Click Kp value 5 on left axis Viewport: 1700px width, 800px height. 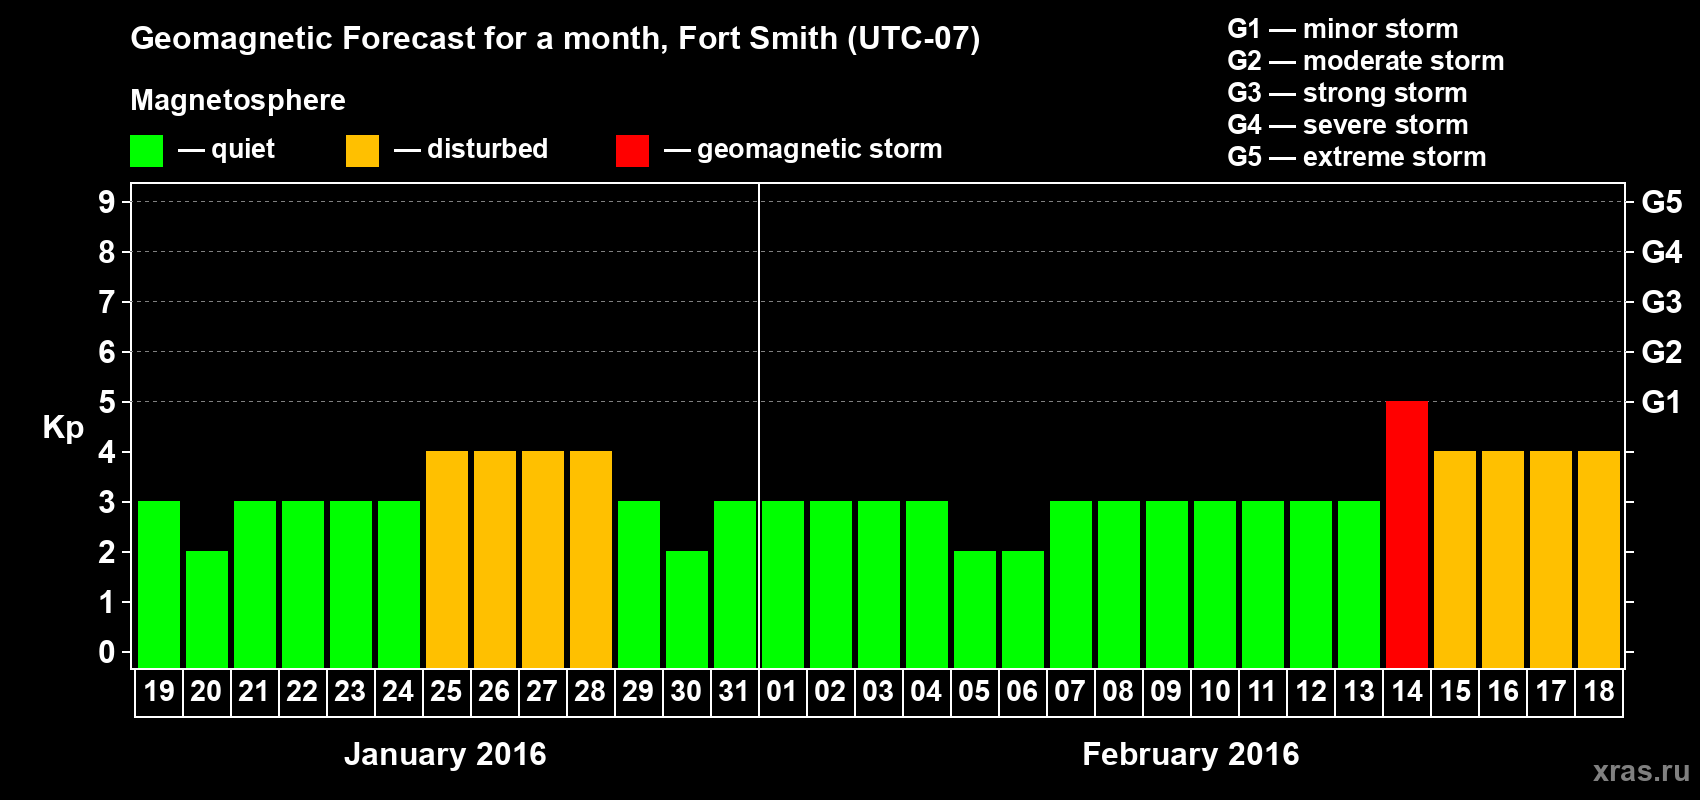(x=107, y=402)
